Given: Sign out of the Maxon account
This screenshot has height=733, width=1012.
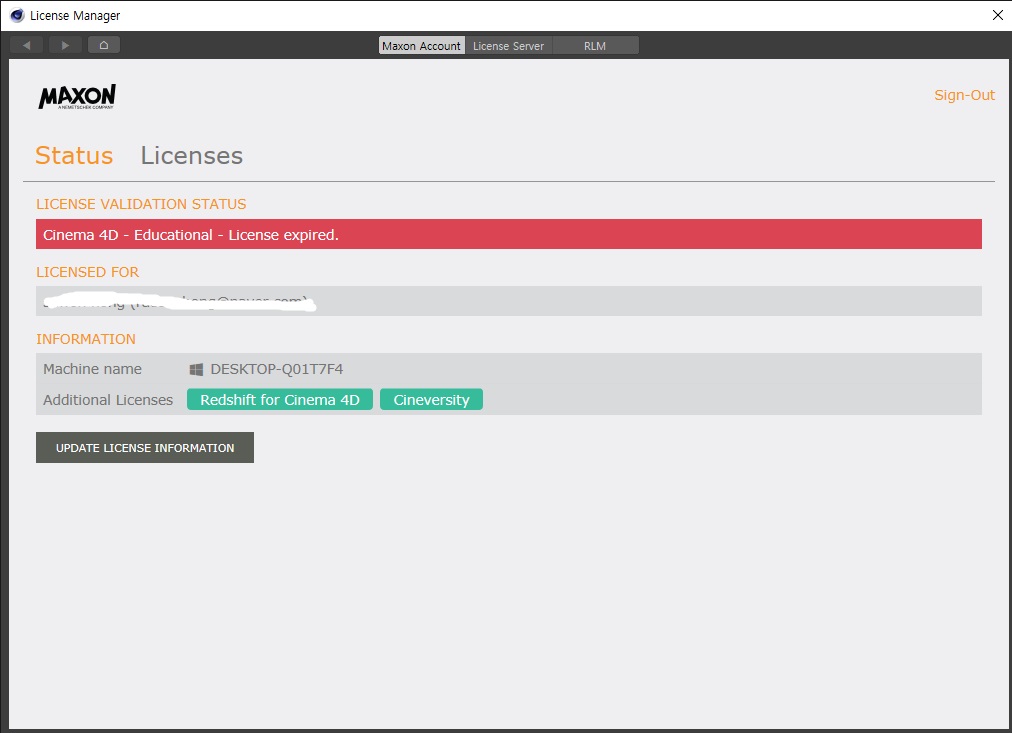Looking at the screenshot, I should tap(964, 95).
